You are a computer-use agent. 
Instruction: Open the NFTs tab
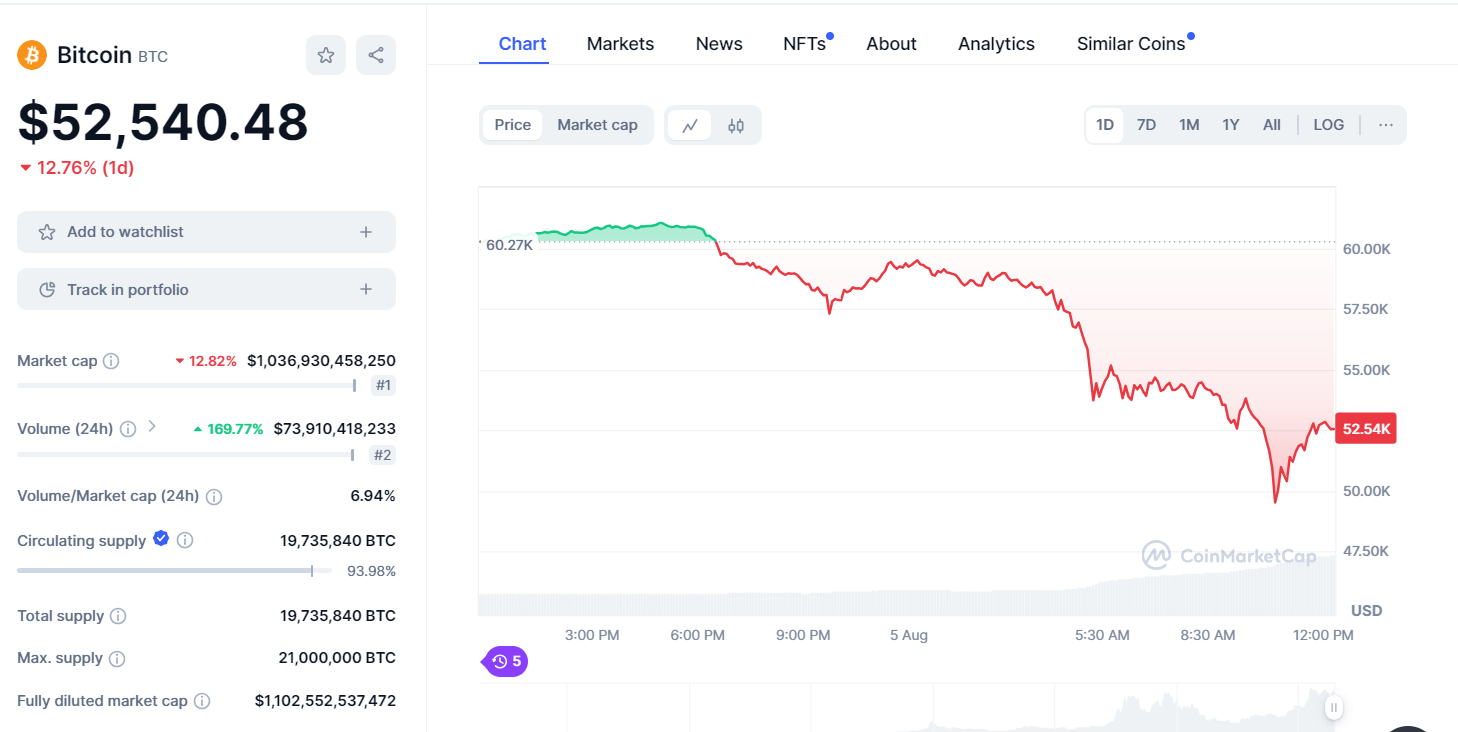[806, 44]
